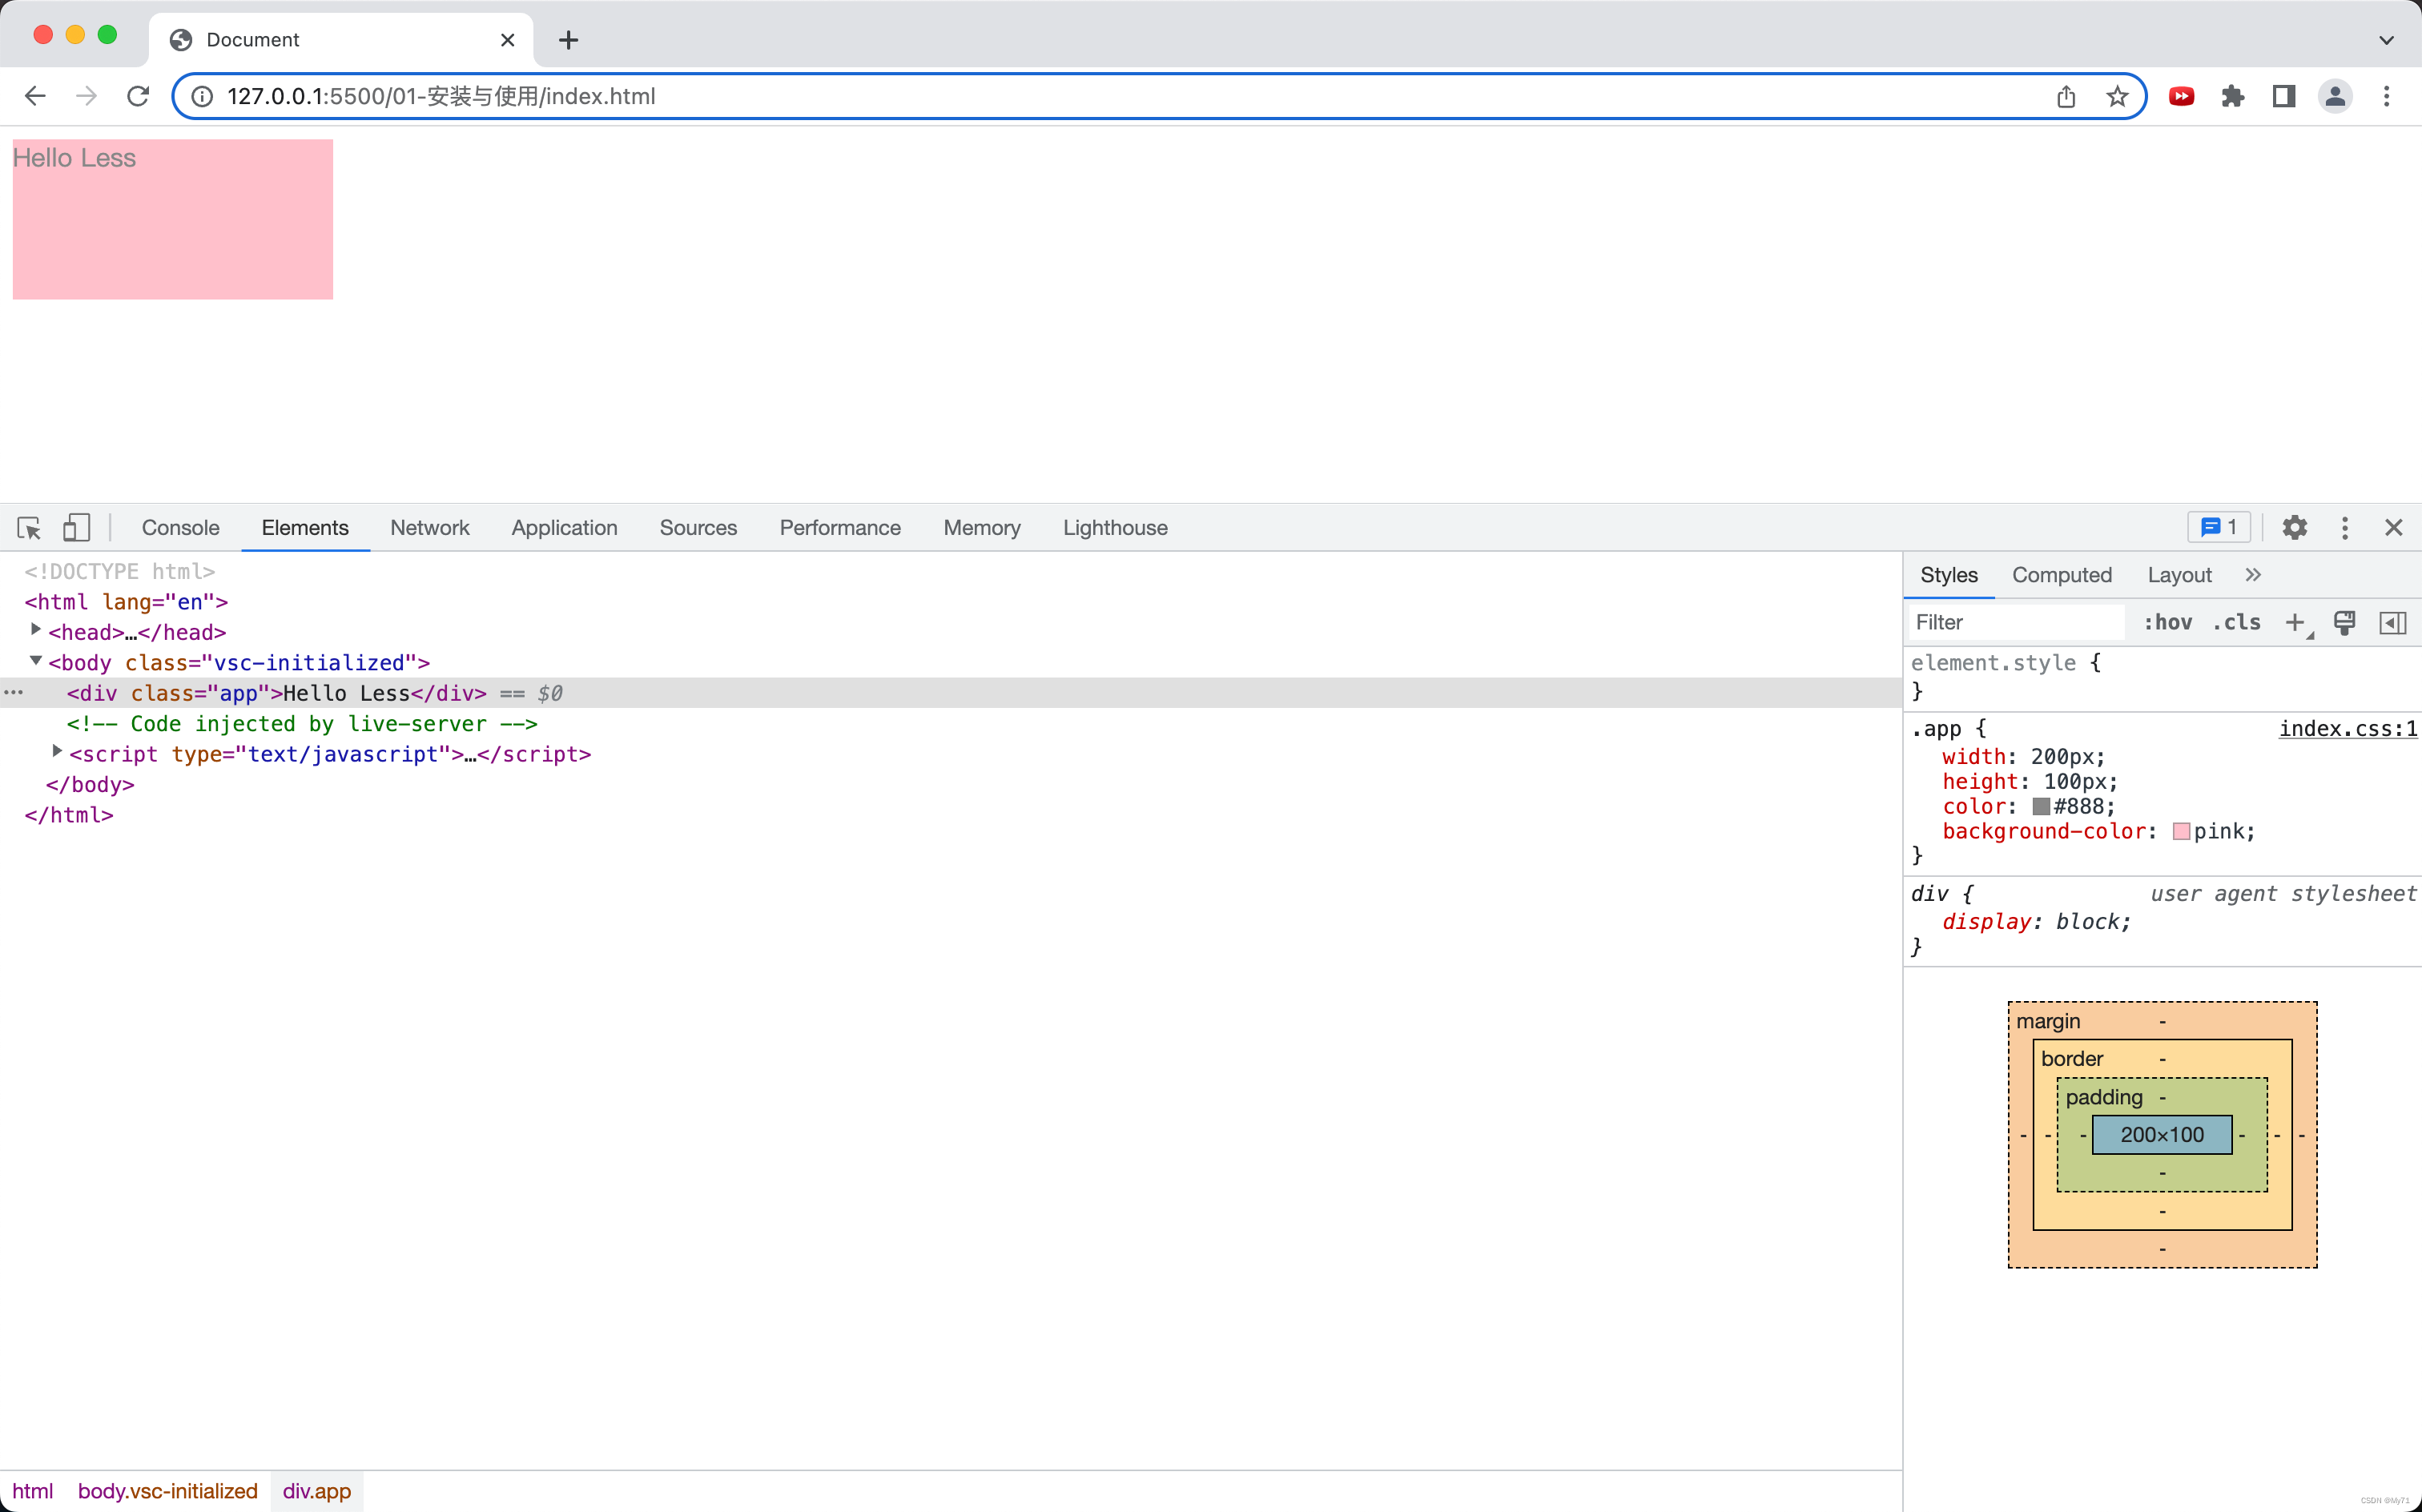Viewport: 2422px width, 1512px height.
Task: Open the rendering emulations paintbrush icon
Action: click(2344, 622)
